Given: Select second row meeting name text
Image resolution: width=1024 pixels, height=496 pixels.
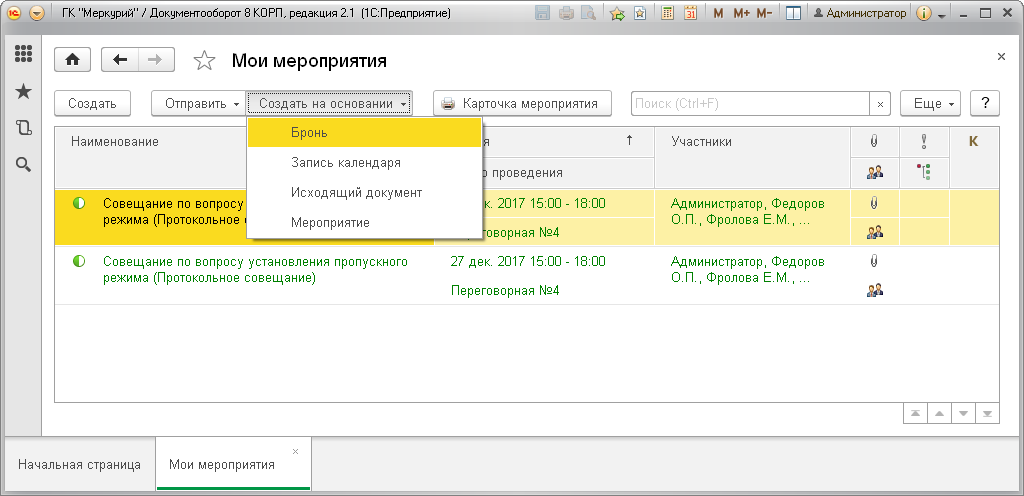Looking at the screenshot, I should click(x=255, y=270).
